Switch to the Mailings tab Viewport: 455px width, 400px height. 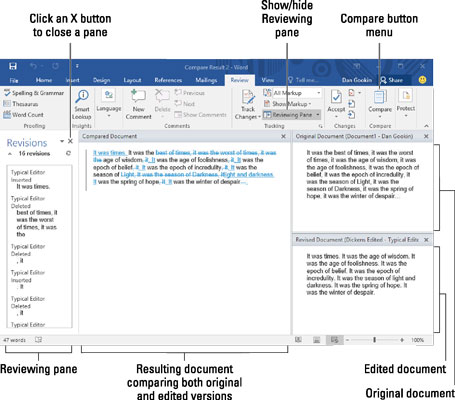pyautogui.click(x=206, y=80)
